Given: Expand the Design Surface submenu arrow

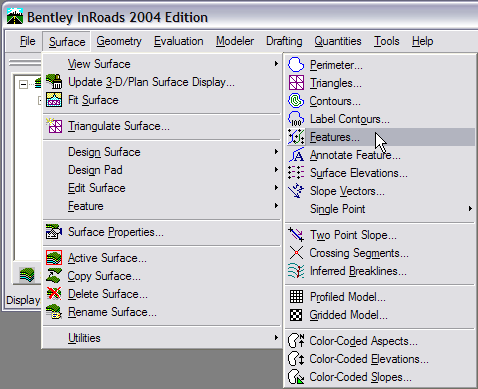Looking at the screenshot, I should pyautogui.click(x=276, y=152).
